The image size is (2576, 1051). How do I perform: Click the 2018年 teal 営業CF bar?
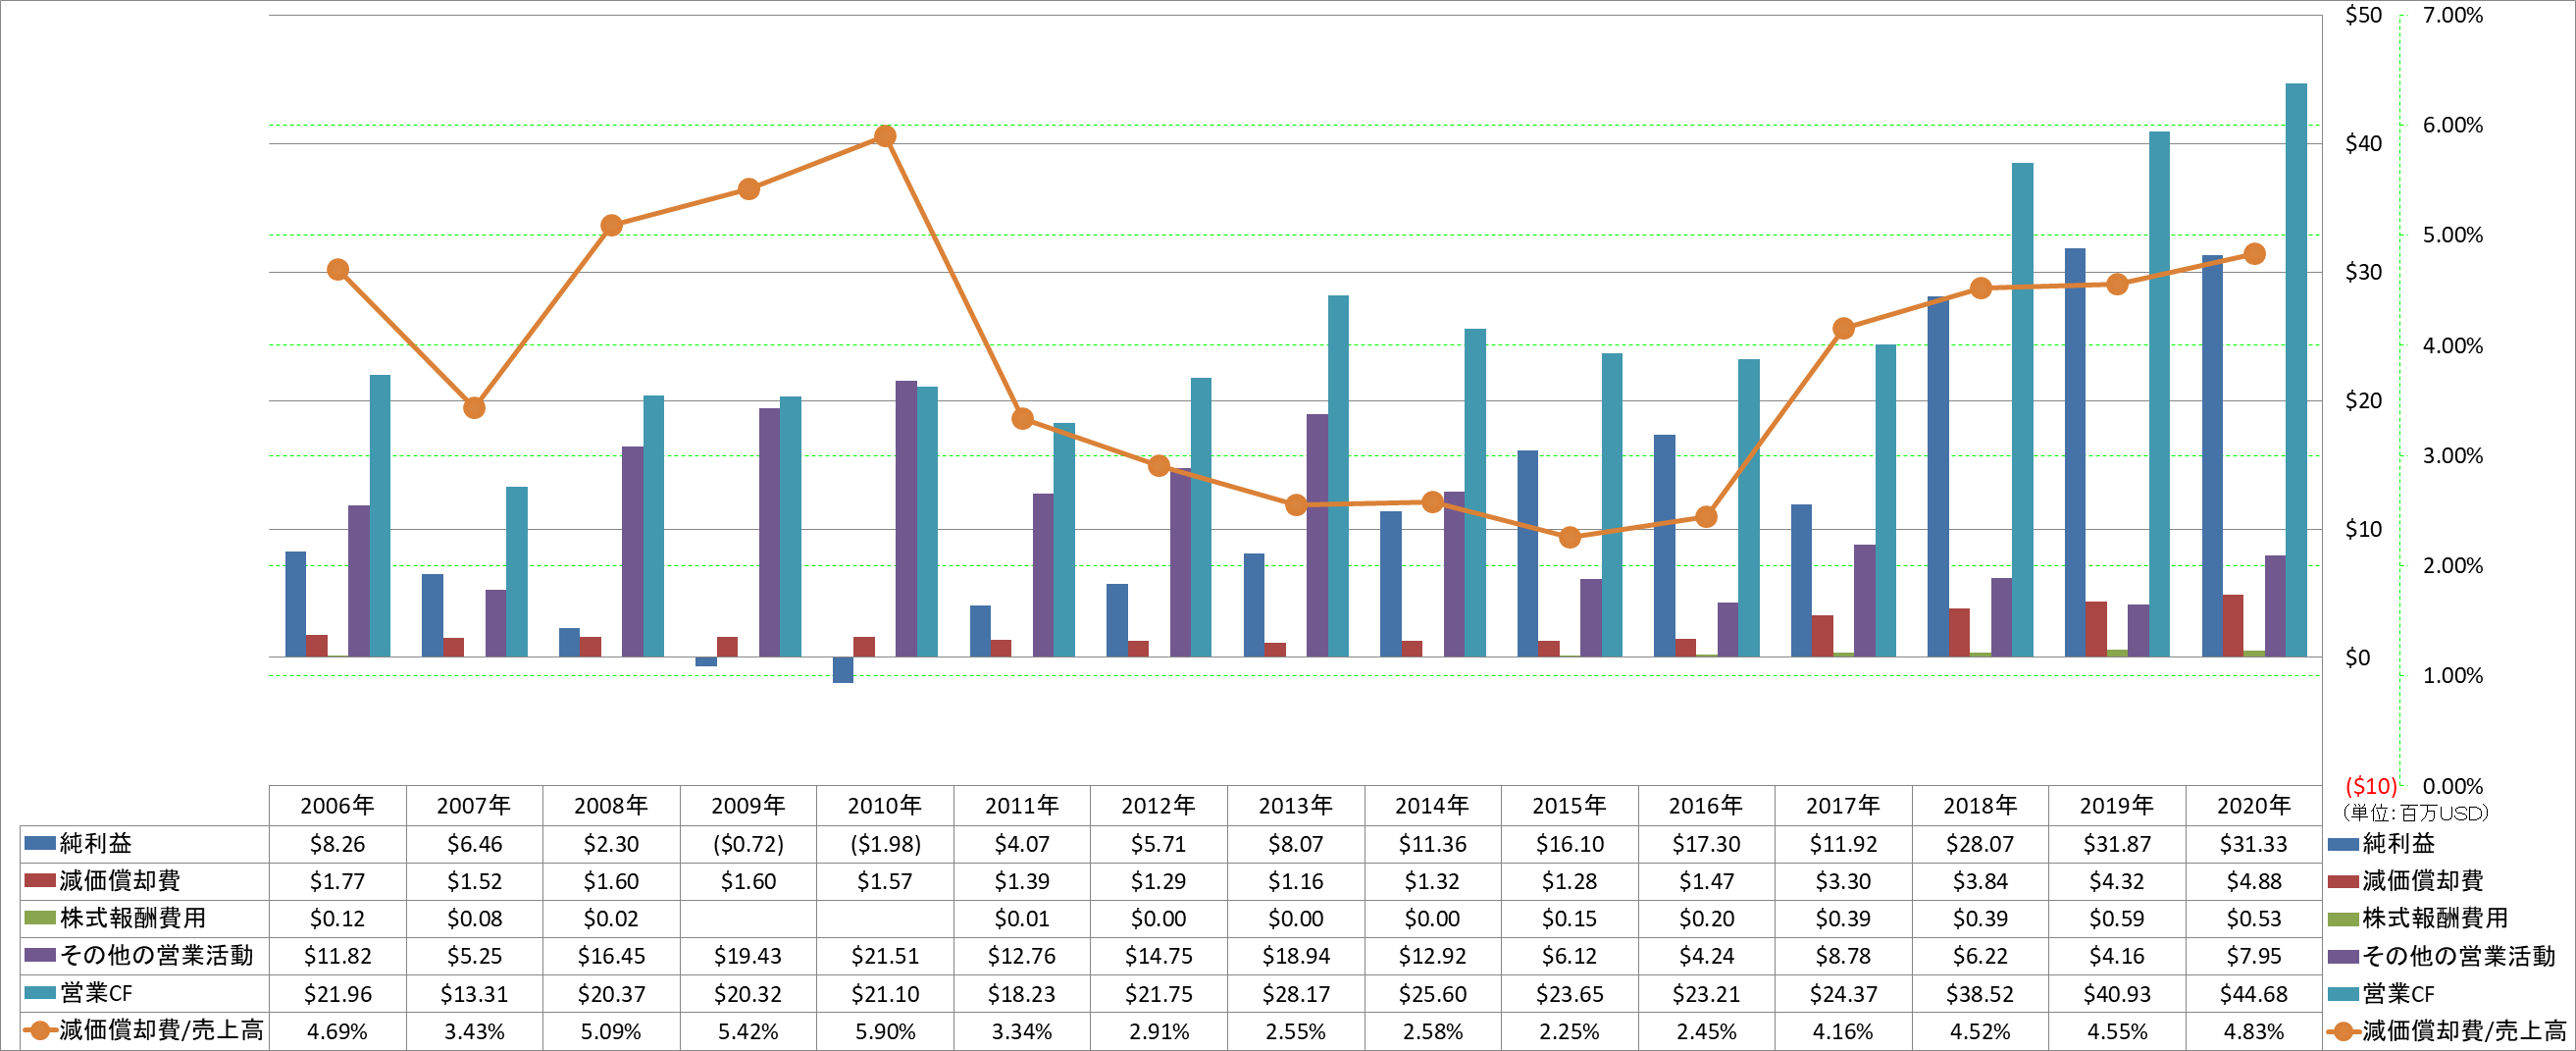click(x=2022, y=410)
